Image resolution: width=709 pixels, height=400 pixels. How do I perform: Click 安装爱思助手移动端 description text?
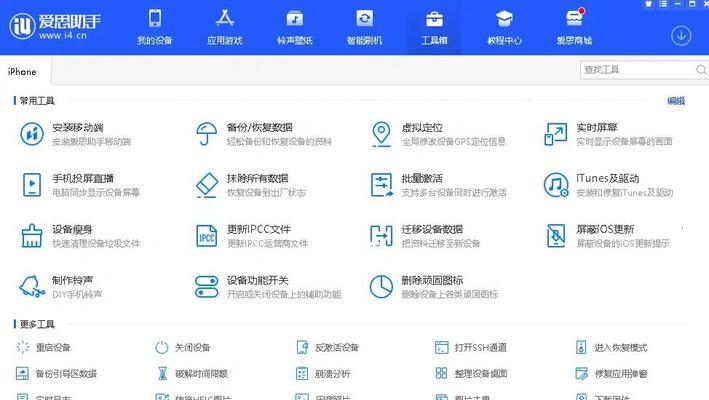pyautogui.click(x=91, y=142)
